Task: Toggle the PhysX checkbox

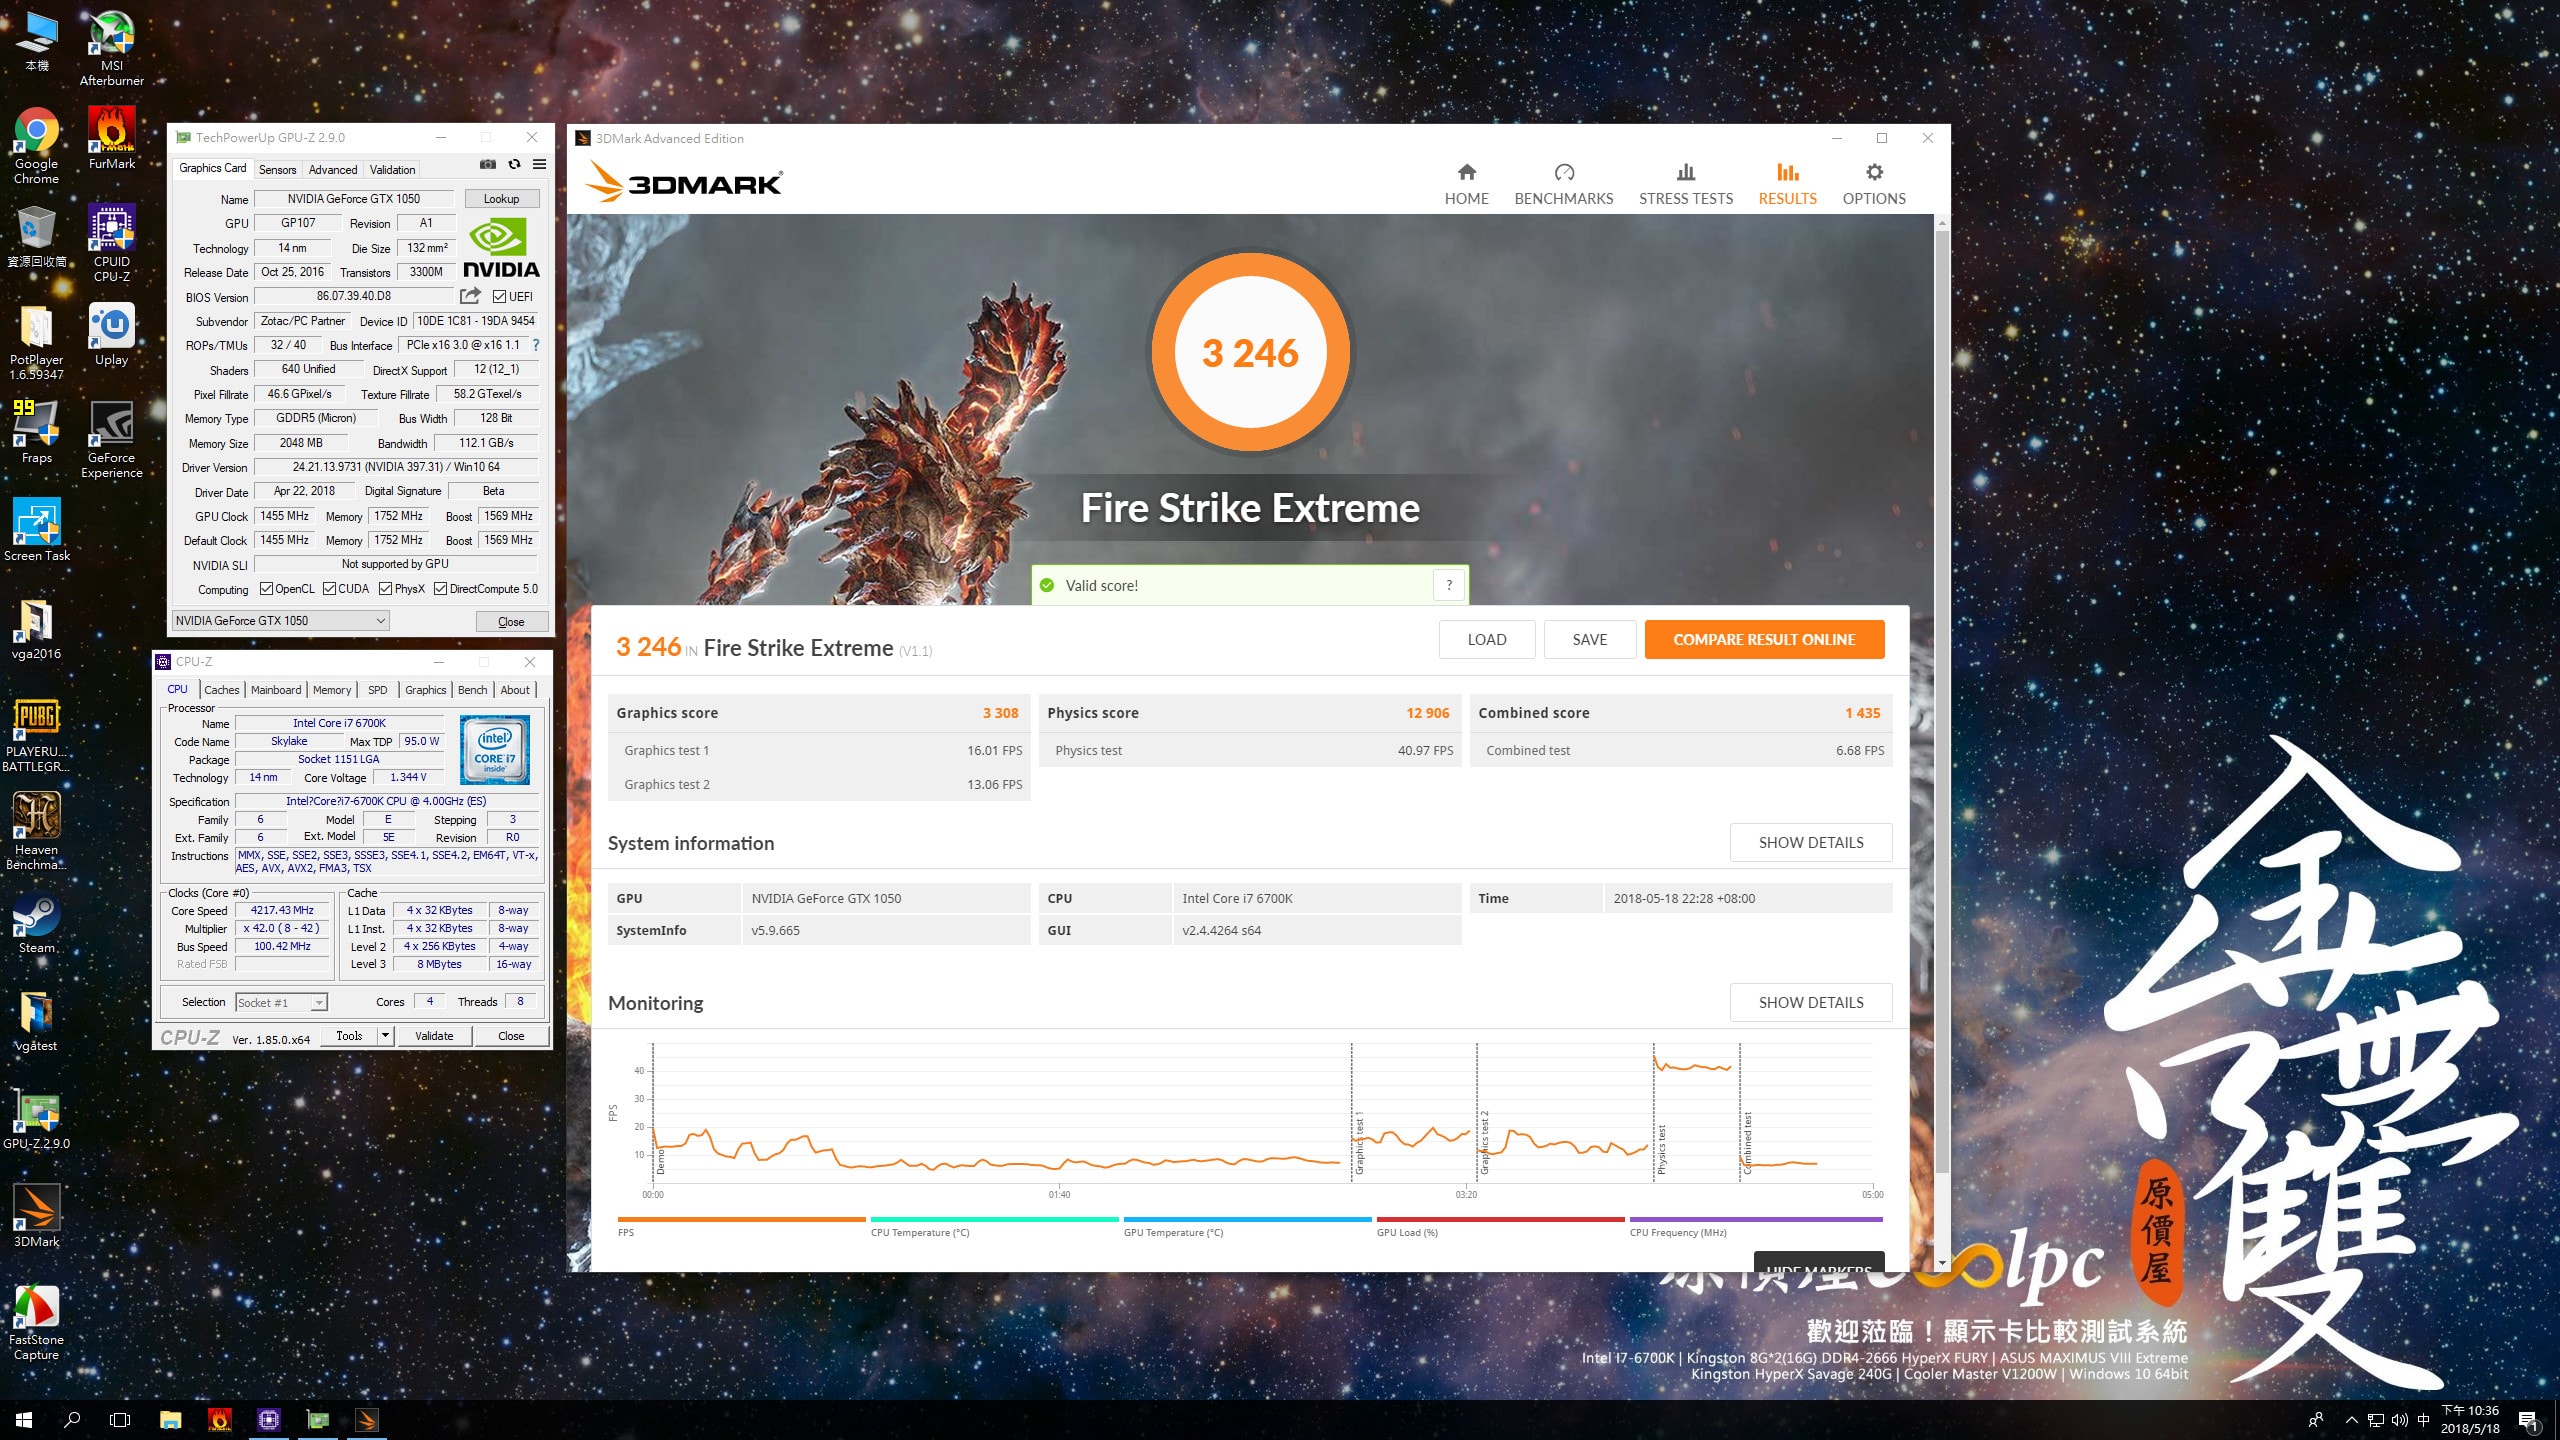Action: pos(385,589)
